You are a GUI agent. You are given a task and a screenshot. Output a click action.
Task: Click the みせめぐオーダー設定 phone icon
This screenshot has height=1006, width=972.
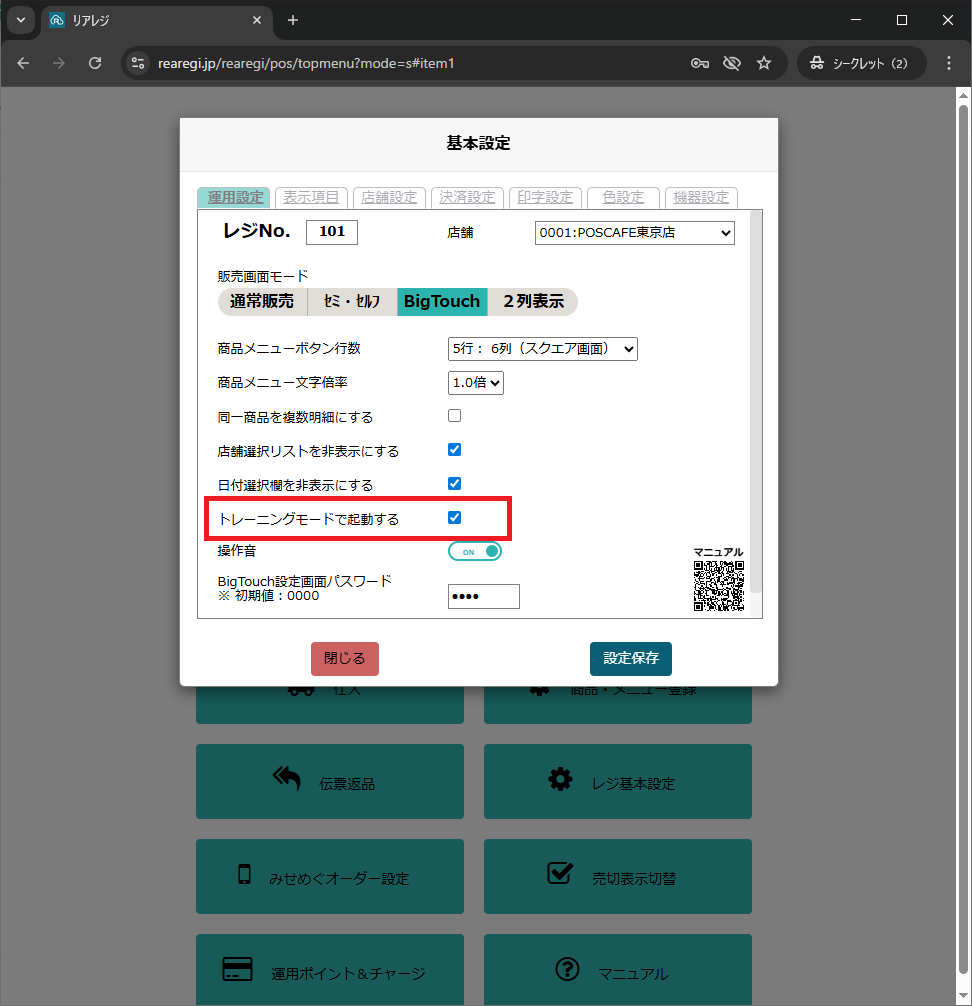[x=244, y=874]
